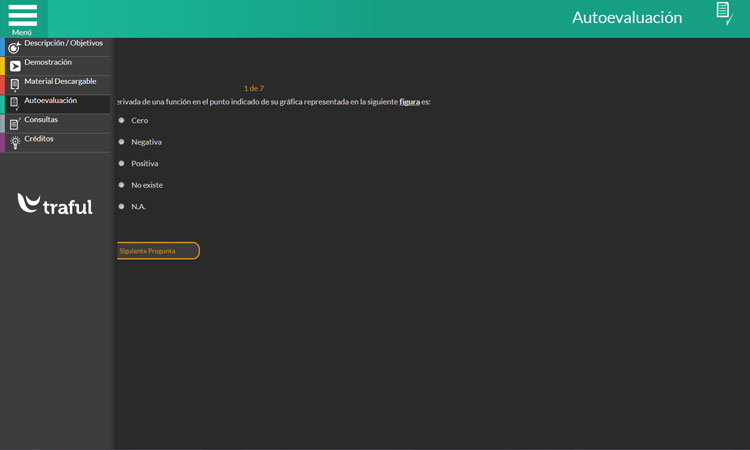
Task: Pick the No existe answer
Action: pos(122,185)
